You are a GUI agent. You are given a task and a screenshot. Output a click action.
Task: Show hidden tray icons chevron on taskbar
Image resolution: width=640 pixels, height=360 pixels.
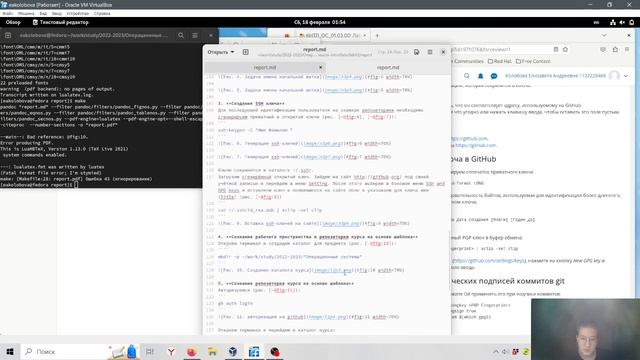[x=496, y=351]
